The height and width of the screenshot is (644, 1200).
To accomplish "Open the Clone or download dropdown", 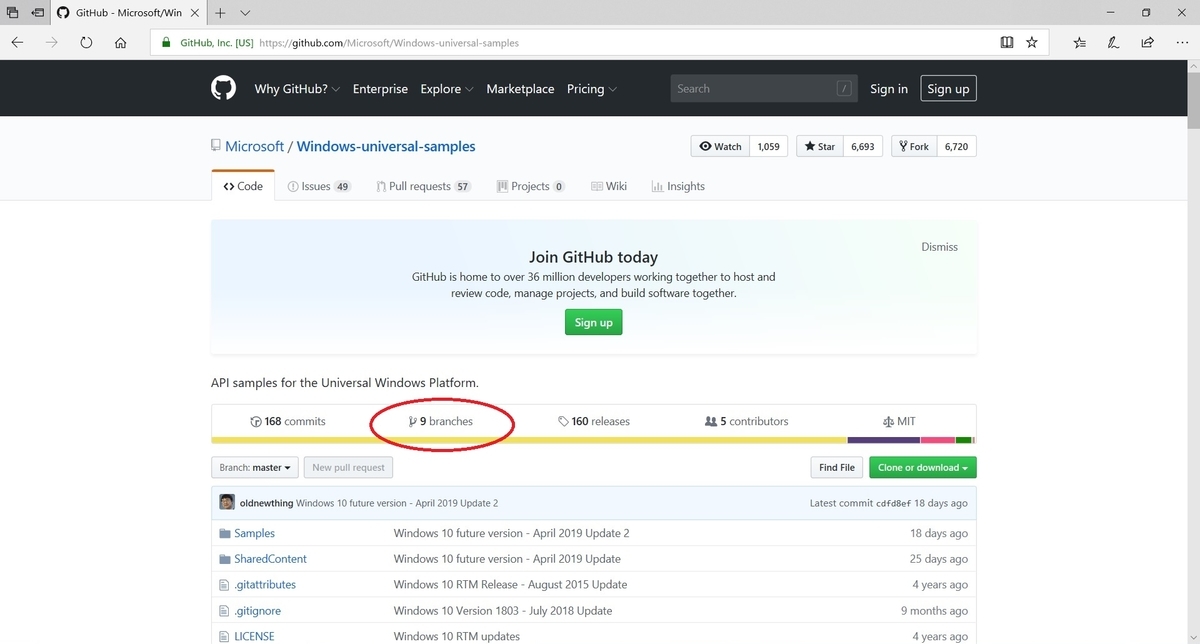I will click(x=923, y=467).
